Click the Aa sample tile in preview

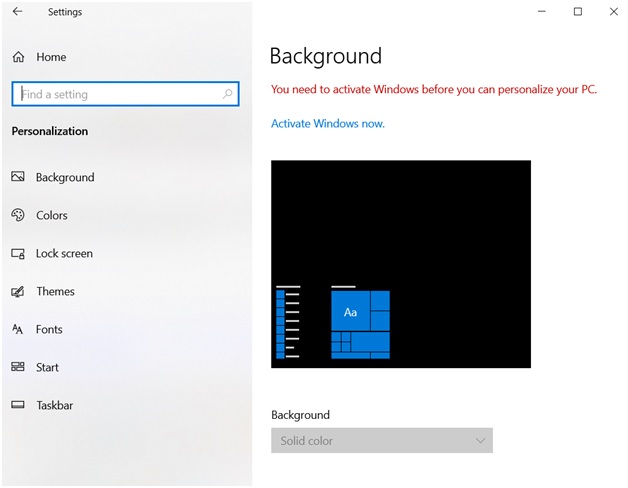[350, 312]
